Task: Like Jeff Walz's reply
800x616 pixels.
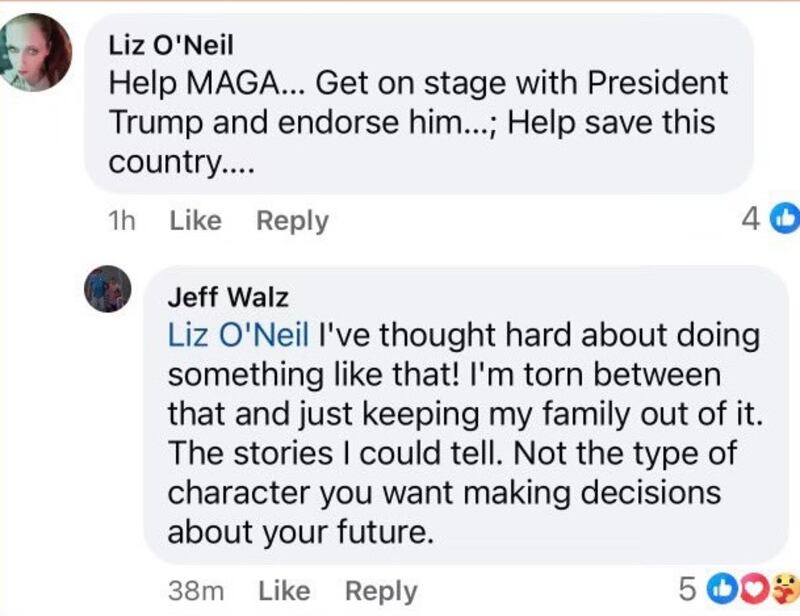Action: click(x=284, y=590)
